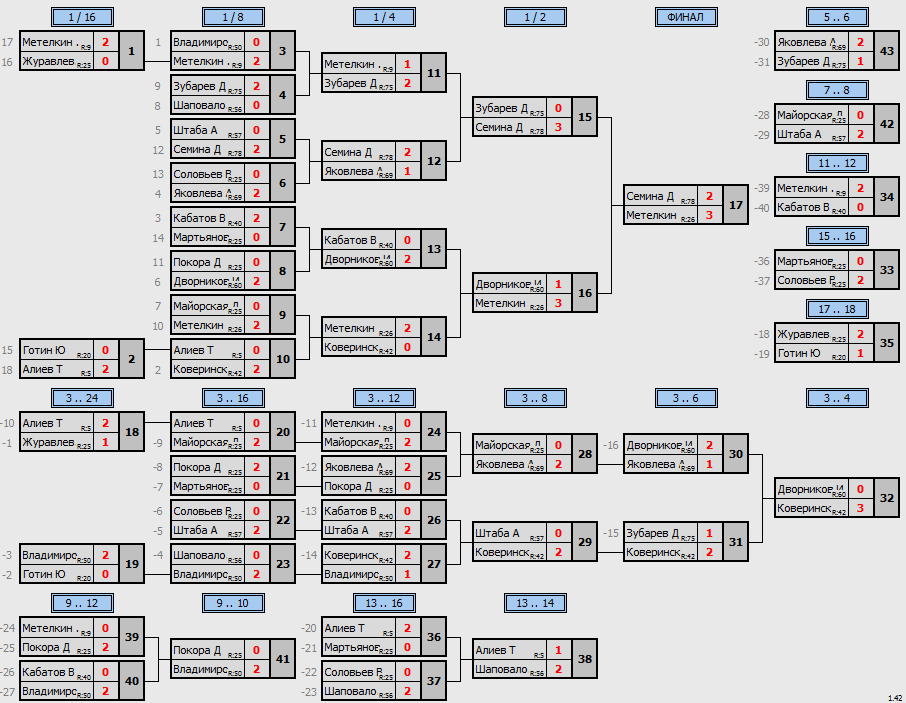This screenshot has width=906, height=703.
Task: Open the "3 .. 16" bracket header
Action: coord(233,398)
